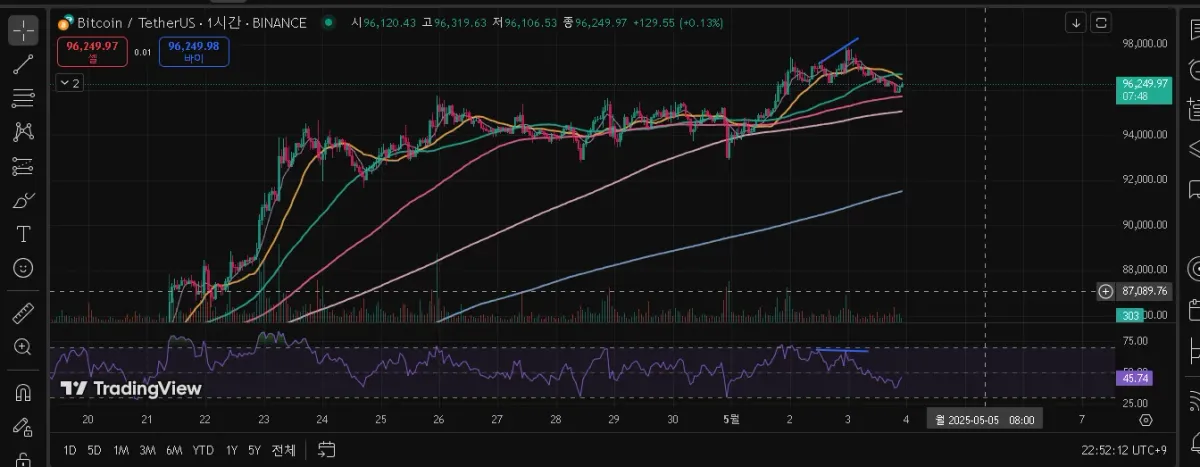Select the crosshair cursor tool
Screen dimensions: 1200x467
[x=23, y=30]
